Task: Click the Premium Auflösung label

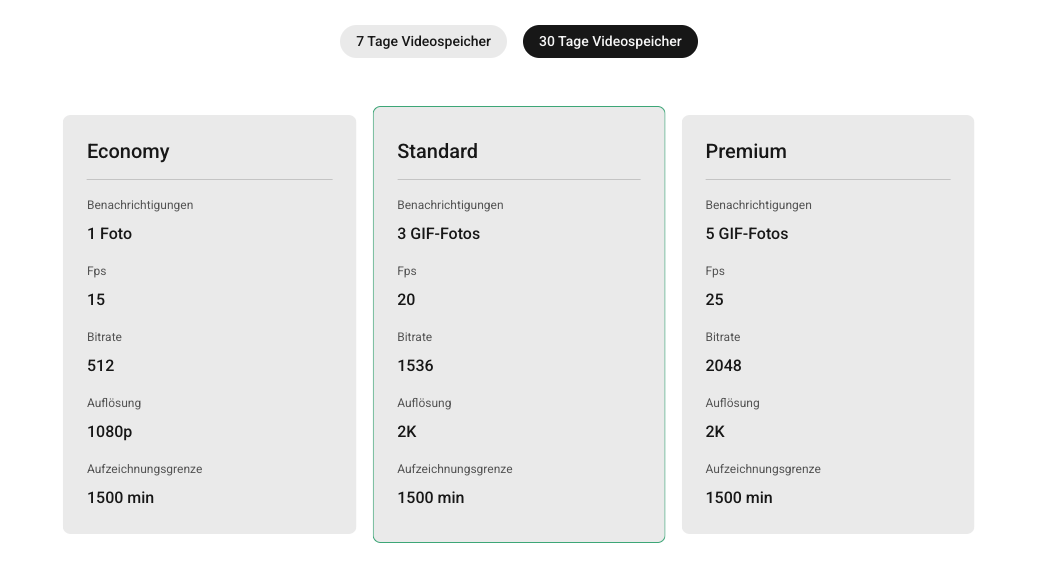Action: (732, 403)
